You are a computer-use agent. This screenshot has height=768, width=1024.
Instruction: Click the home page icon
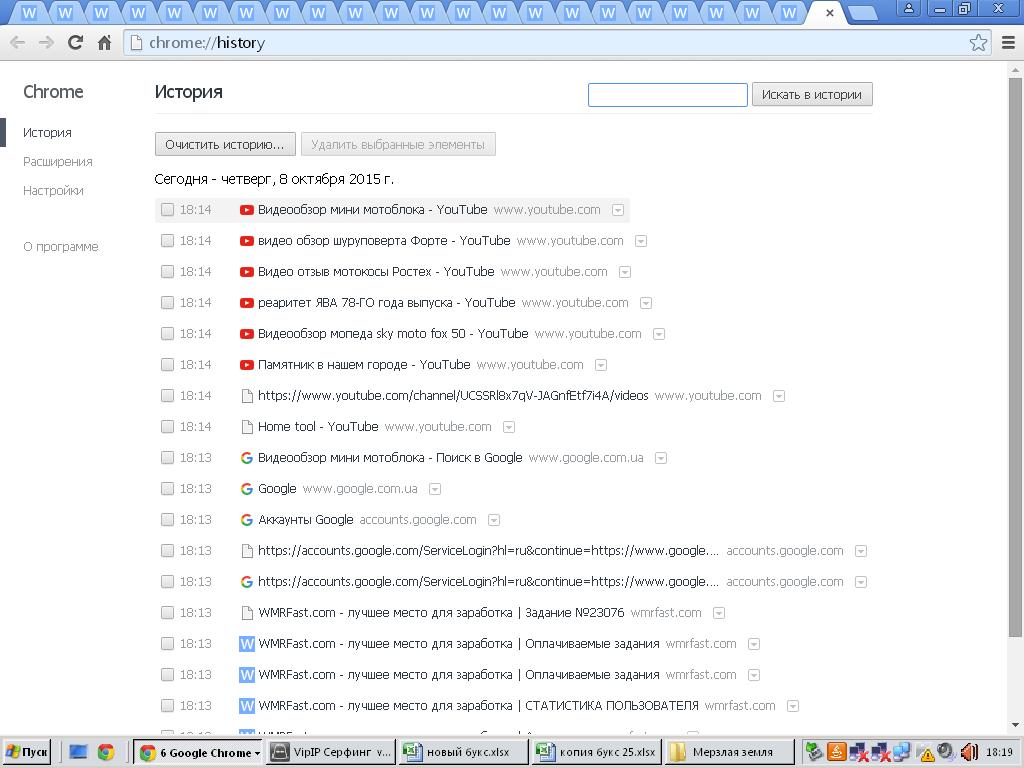click(104, 43)
